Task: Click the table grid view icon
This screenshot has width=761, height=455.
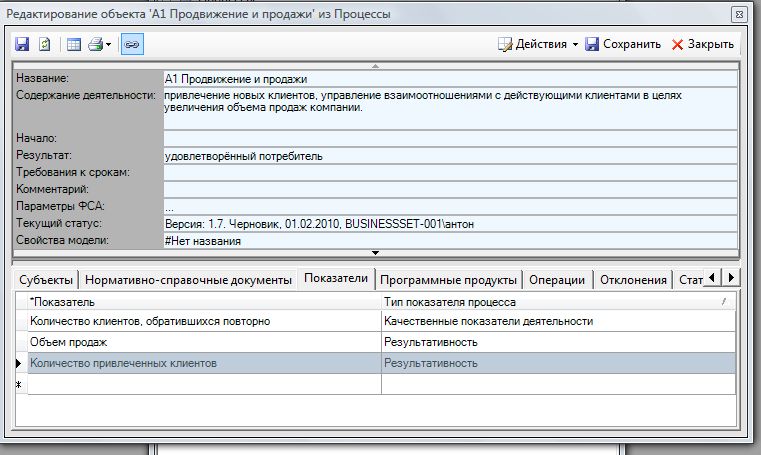Action: (x=73, y=44)
